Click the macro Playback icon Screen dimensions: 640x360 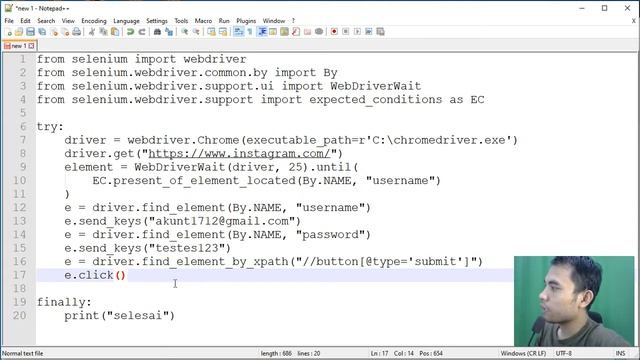point(357,32)
